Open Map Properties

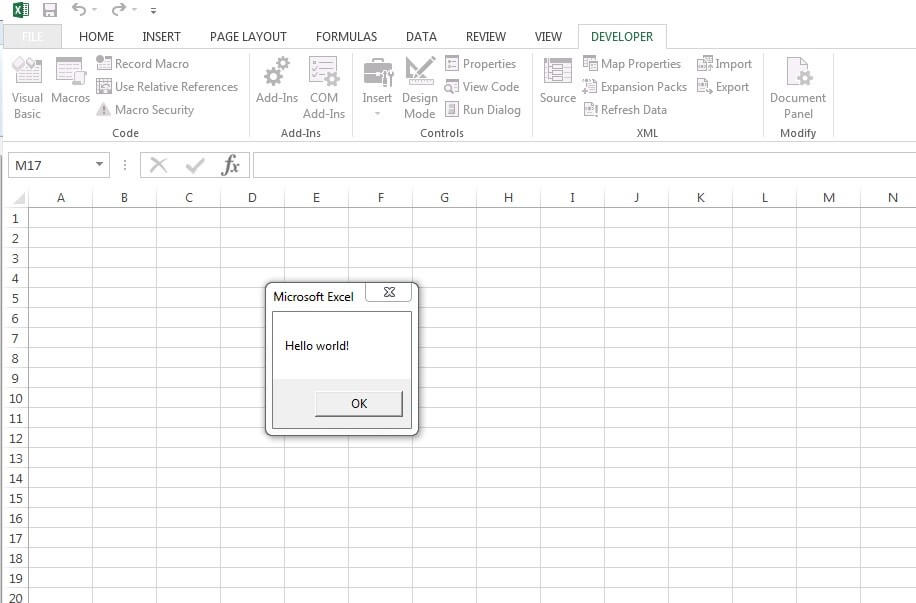tap(632, 63)
